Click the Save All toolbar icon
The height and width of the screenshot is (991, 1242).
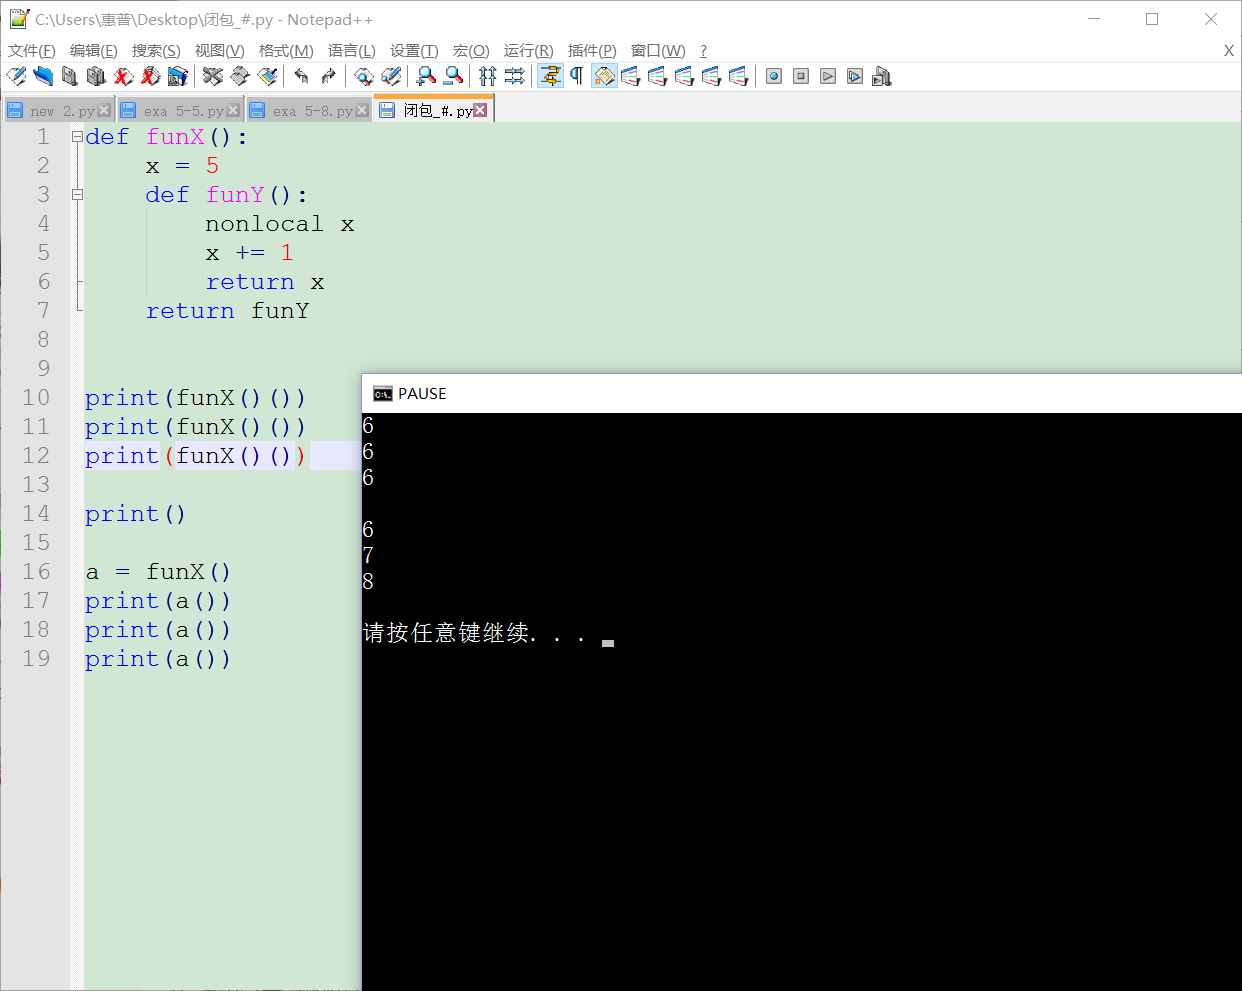click(x=96, y=76)
